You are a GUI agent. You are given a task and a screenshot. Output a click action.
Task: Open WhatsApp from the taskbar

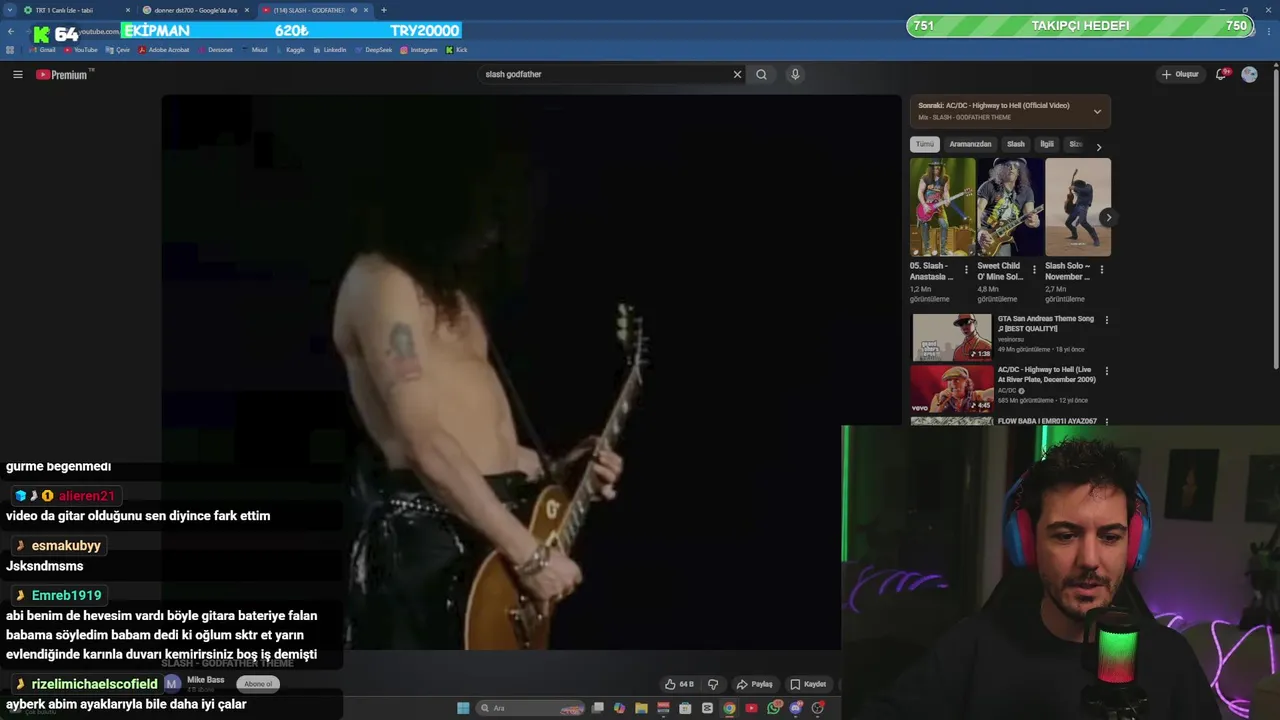click(774, 708)
